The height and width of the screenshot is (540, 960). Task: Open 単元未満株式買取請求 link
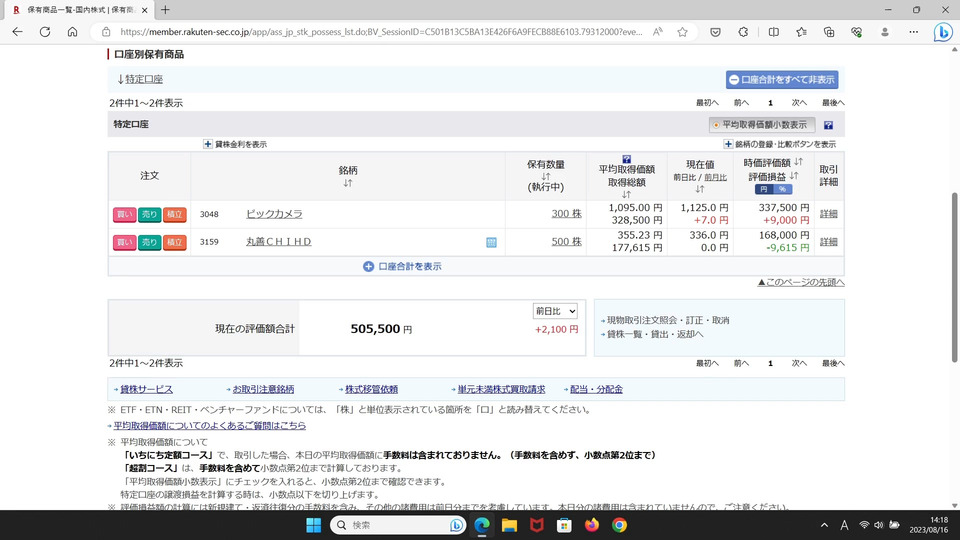pyautogui.click(x=501, y=389)
